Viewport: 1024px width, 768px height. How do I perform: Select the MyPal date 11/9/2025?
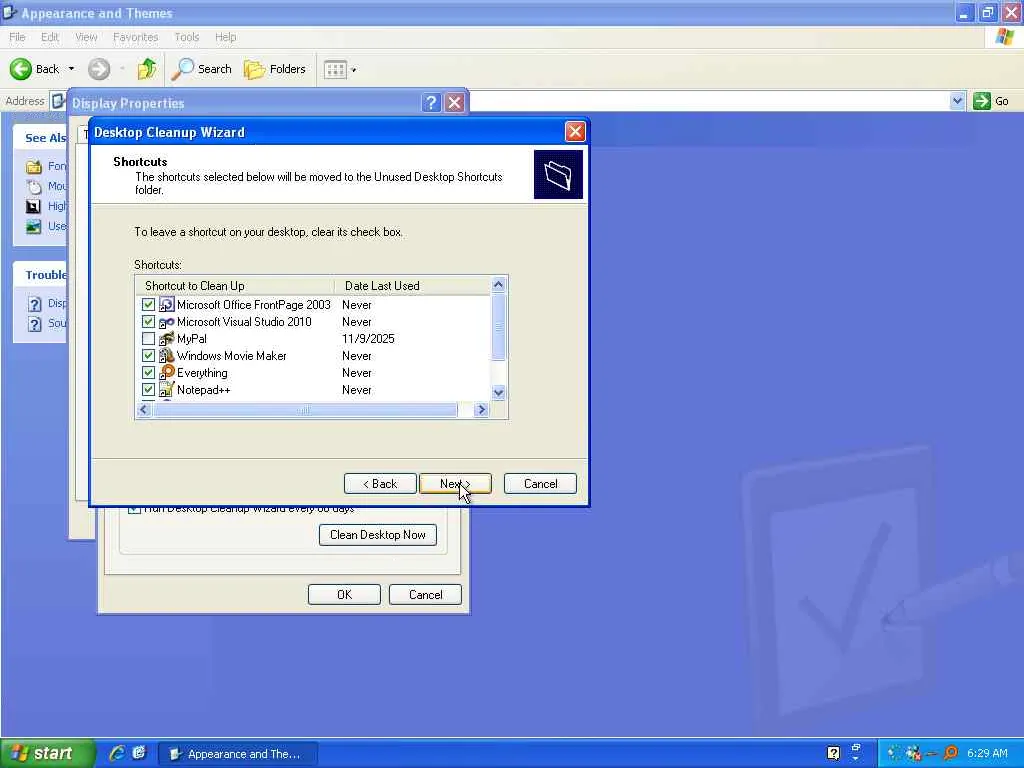click(x=368, y=339)
